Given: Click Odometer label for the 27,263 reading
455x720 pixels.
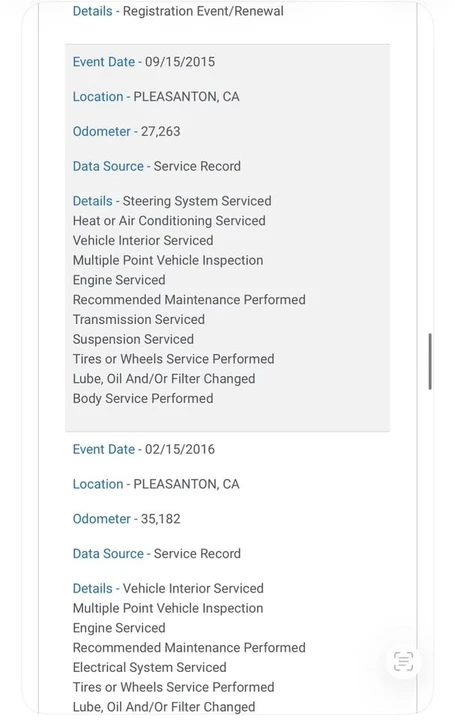Looking at the screenshot, I should click(x=101, y=132).
